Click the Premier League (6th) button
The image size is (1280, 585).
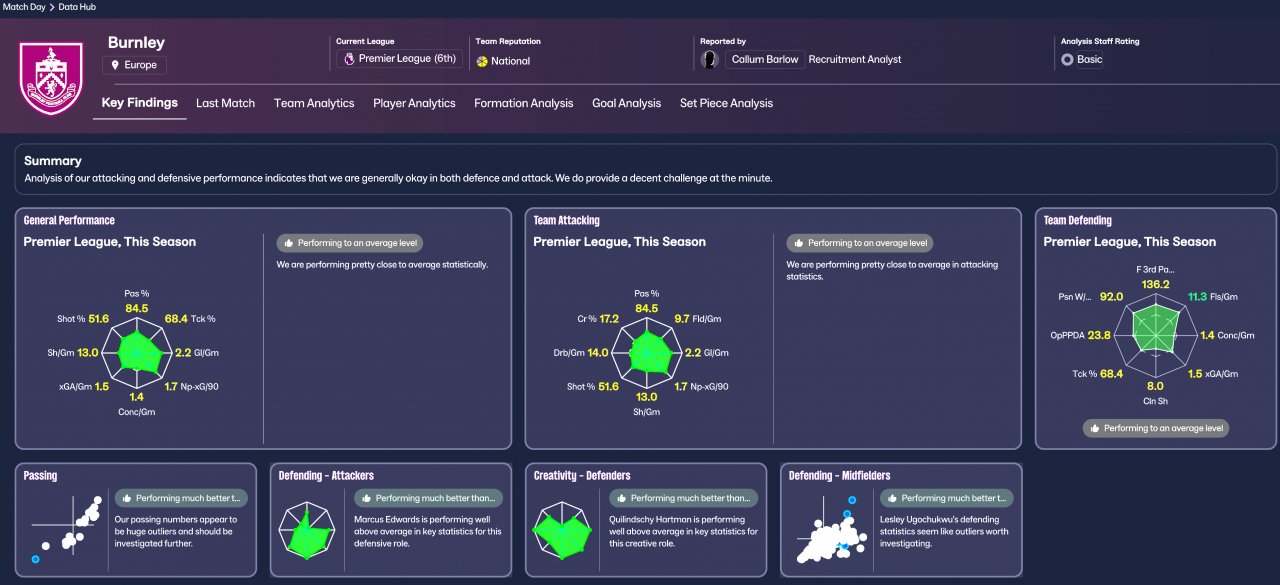(400, 59)
